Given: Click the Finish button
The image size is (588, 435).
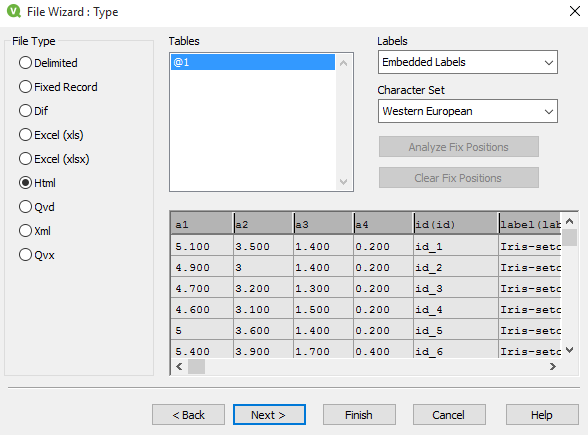Looking at the screenshot, I should pos(359,415).
